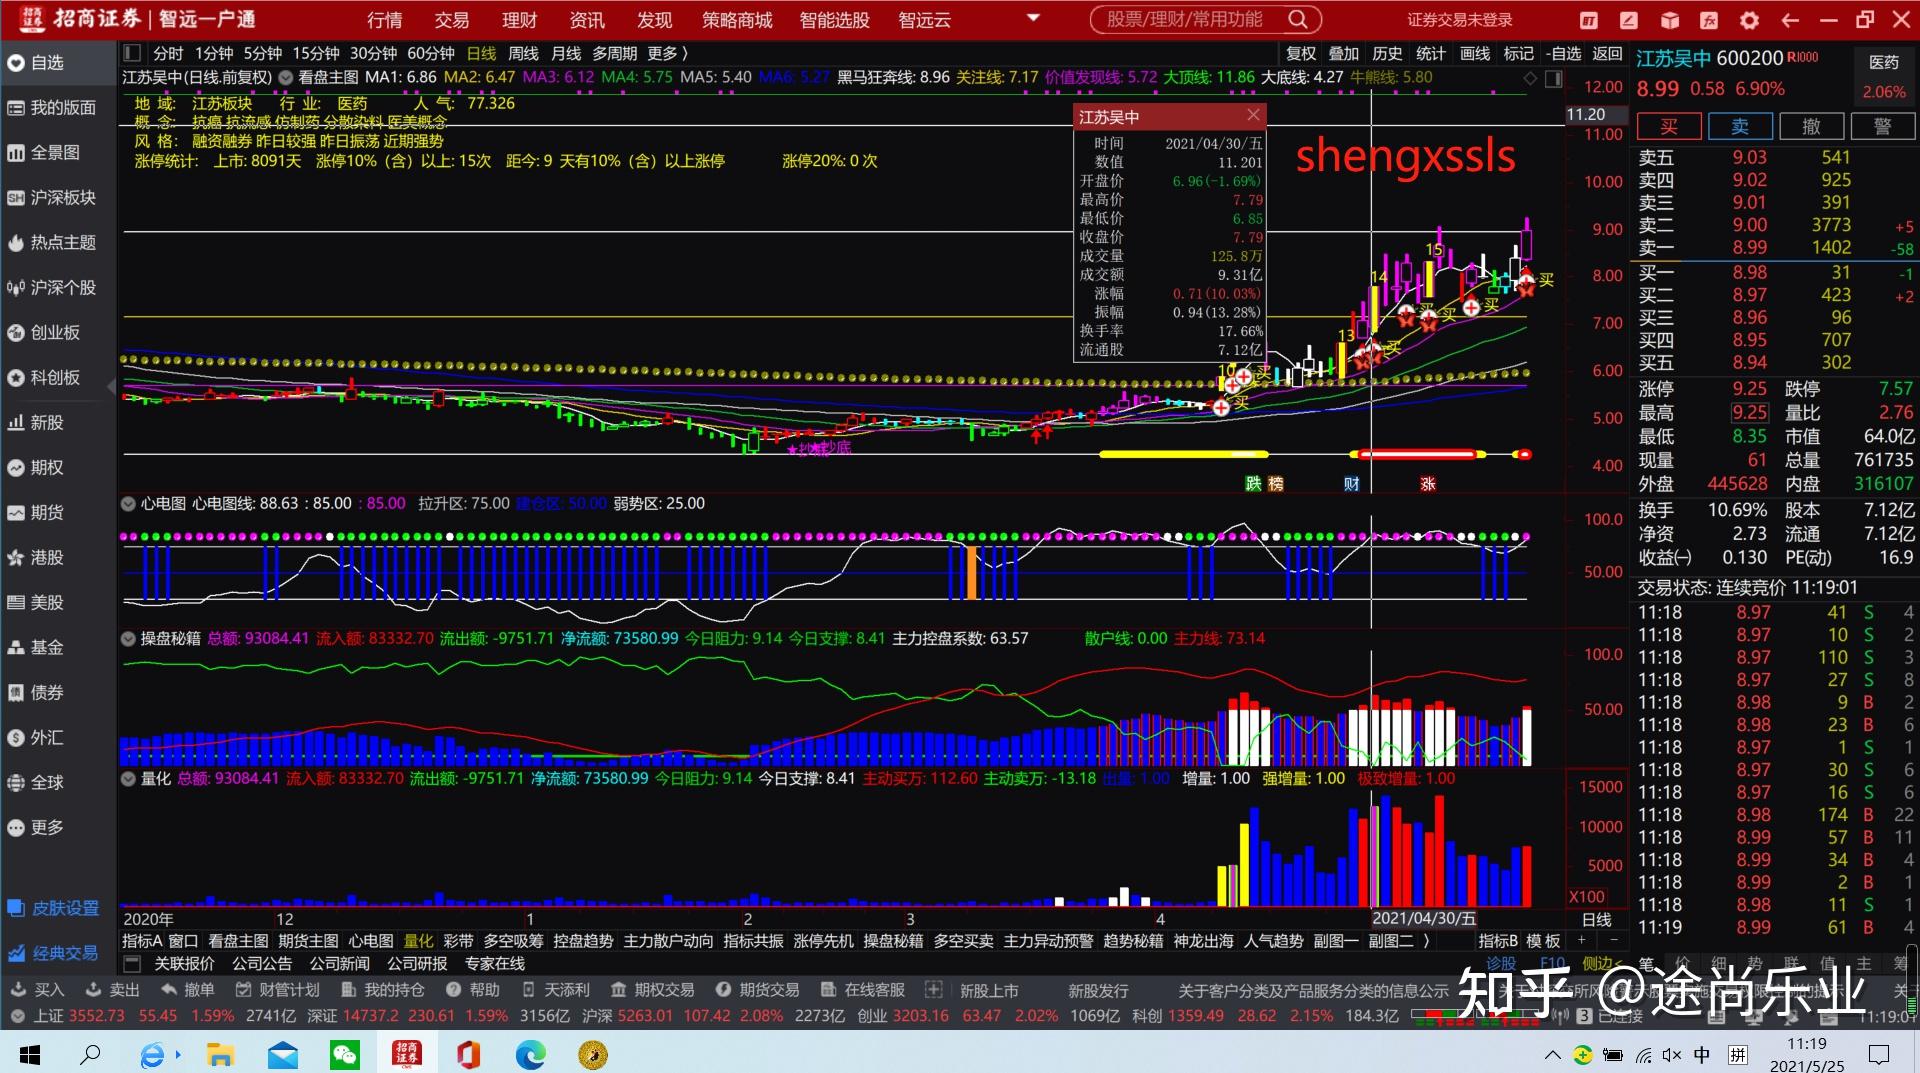Image resolution: width=1920 pixels, height=1073 pixels.
Task: Open the 操盘秘籍 indicator dropdown arrow
Action: tap(128, 638)
